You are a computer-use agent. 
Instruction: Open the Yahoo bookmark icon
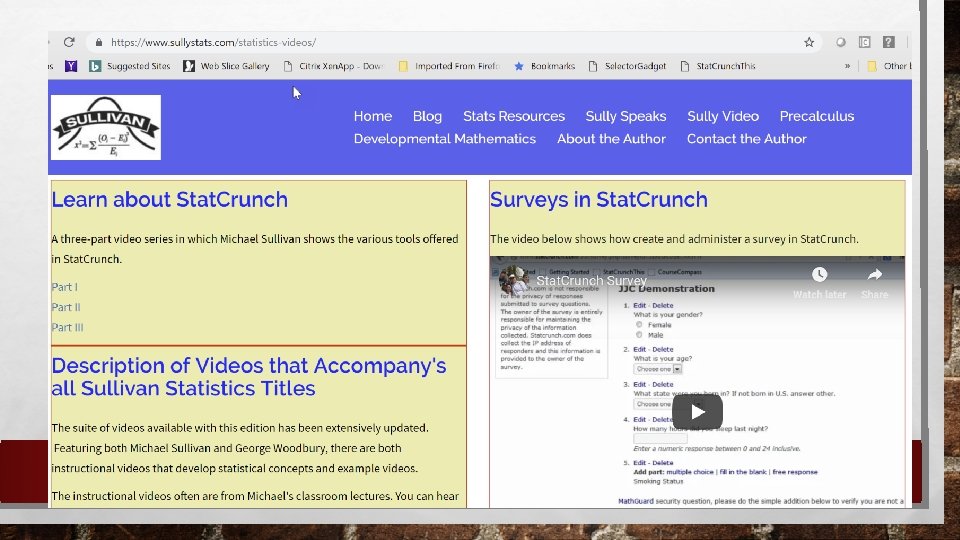tap(71, 66)
